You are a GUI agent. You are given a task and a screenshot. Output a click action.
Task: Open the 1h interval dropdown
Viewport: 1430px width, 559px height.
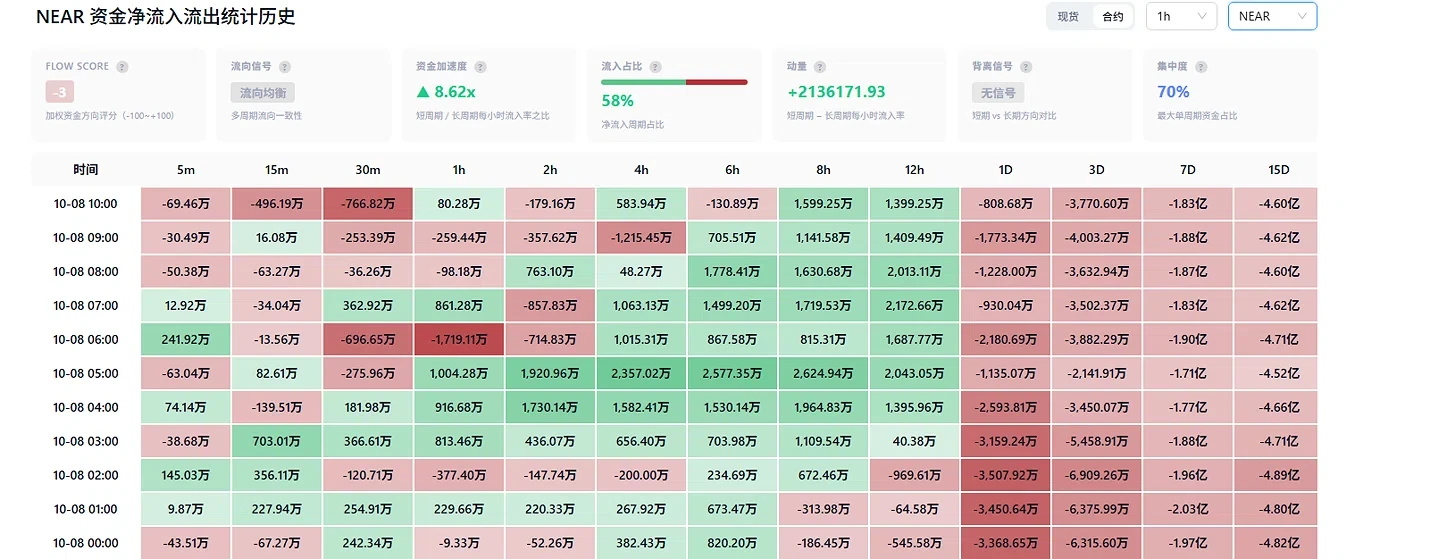1181,16
